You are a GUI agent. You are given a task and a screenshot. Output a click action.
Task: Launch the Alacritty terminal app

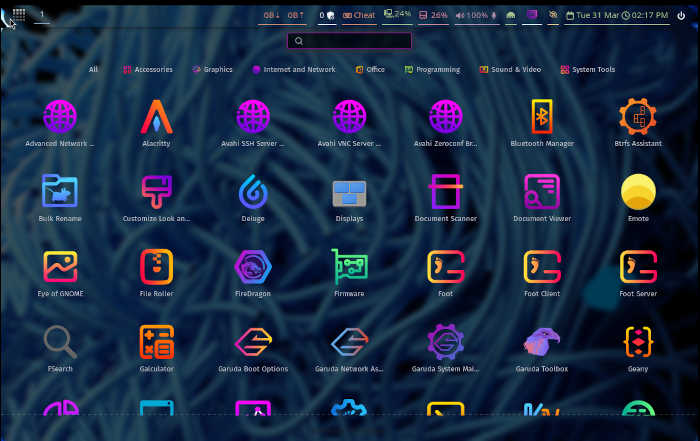point(156,118)
